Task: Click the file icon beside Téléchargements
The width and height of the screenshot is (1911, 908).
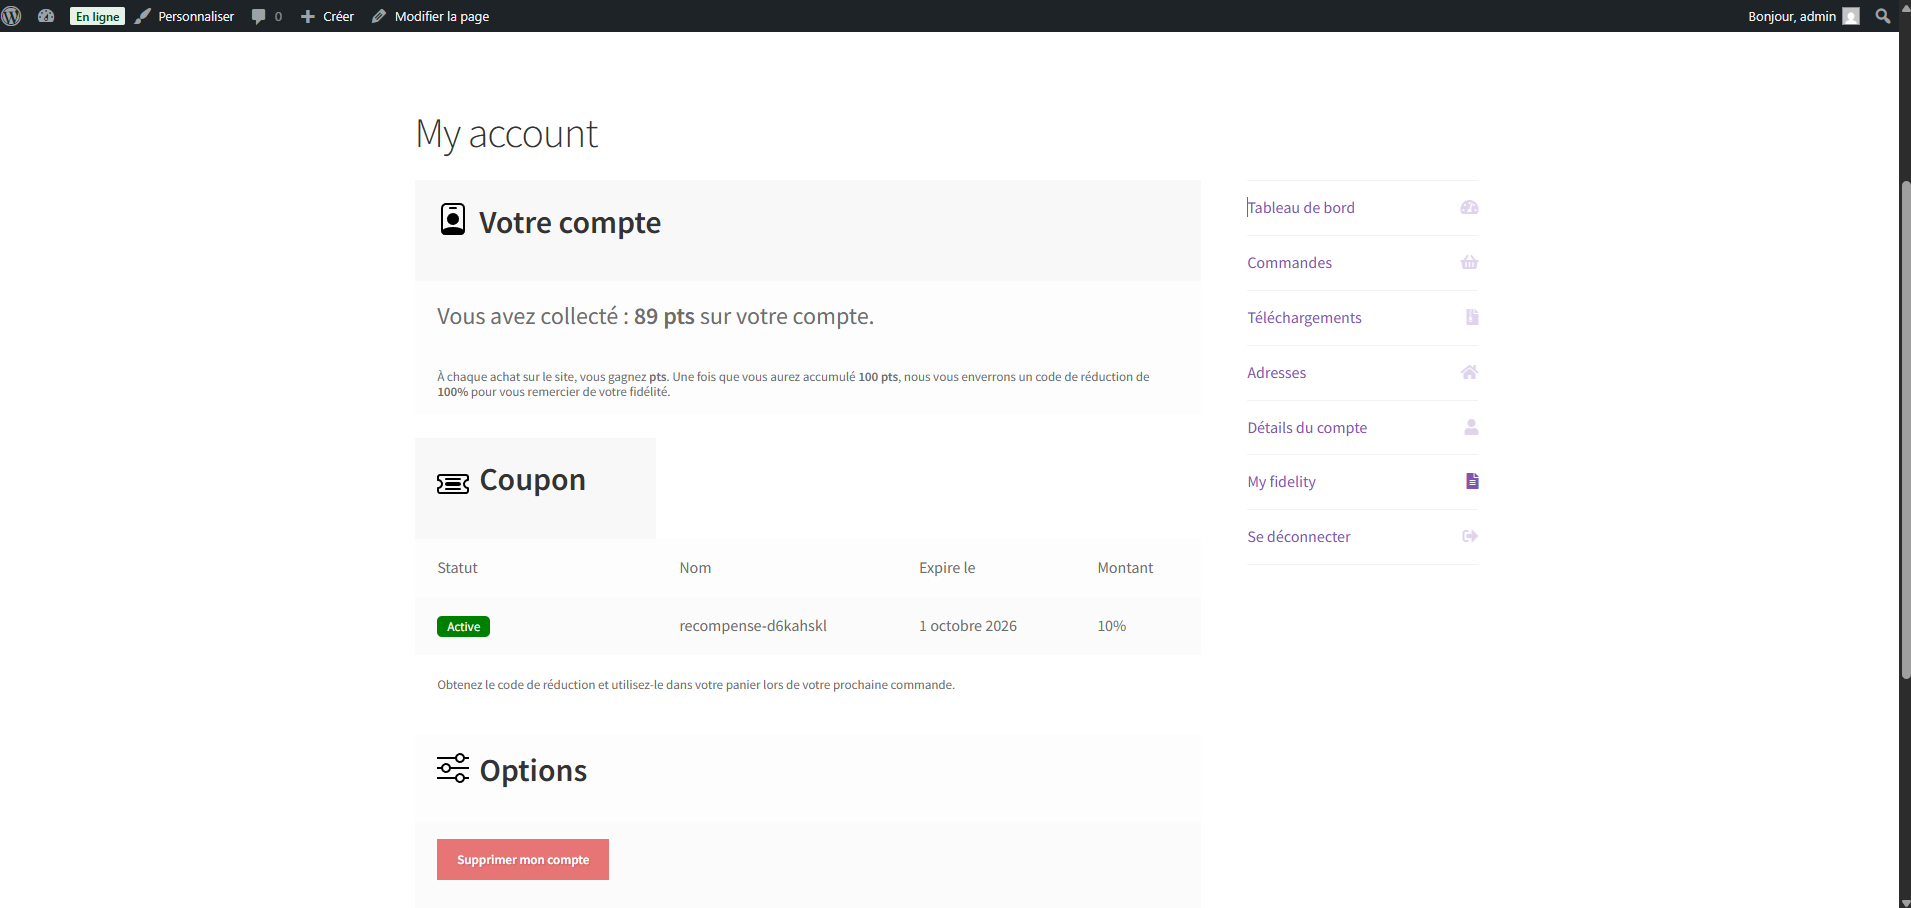Action: click(x=1470, y=317)
